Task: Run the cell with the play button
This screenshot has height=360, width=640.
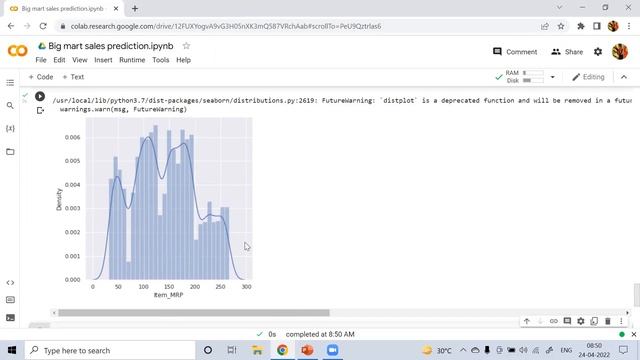Action: [x=40, y=96]
